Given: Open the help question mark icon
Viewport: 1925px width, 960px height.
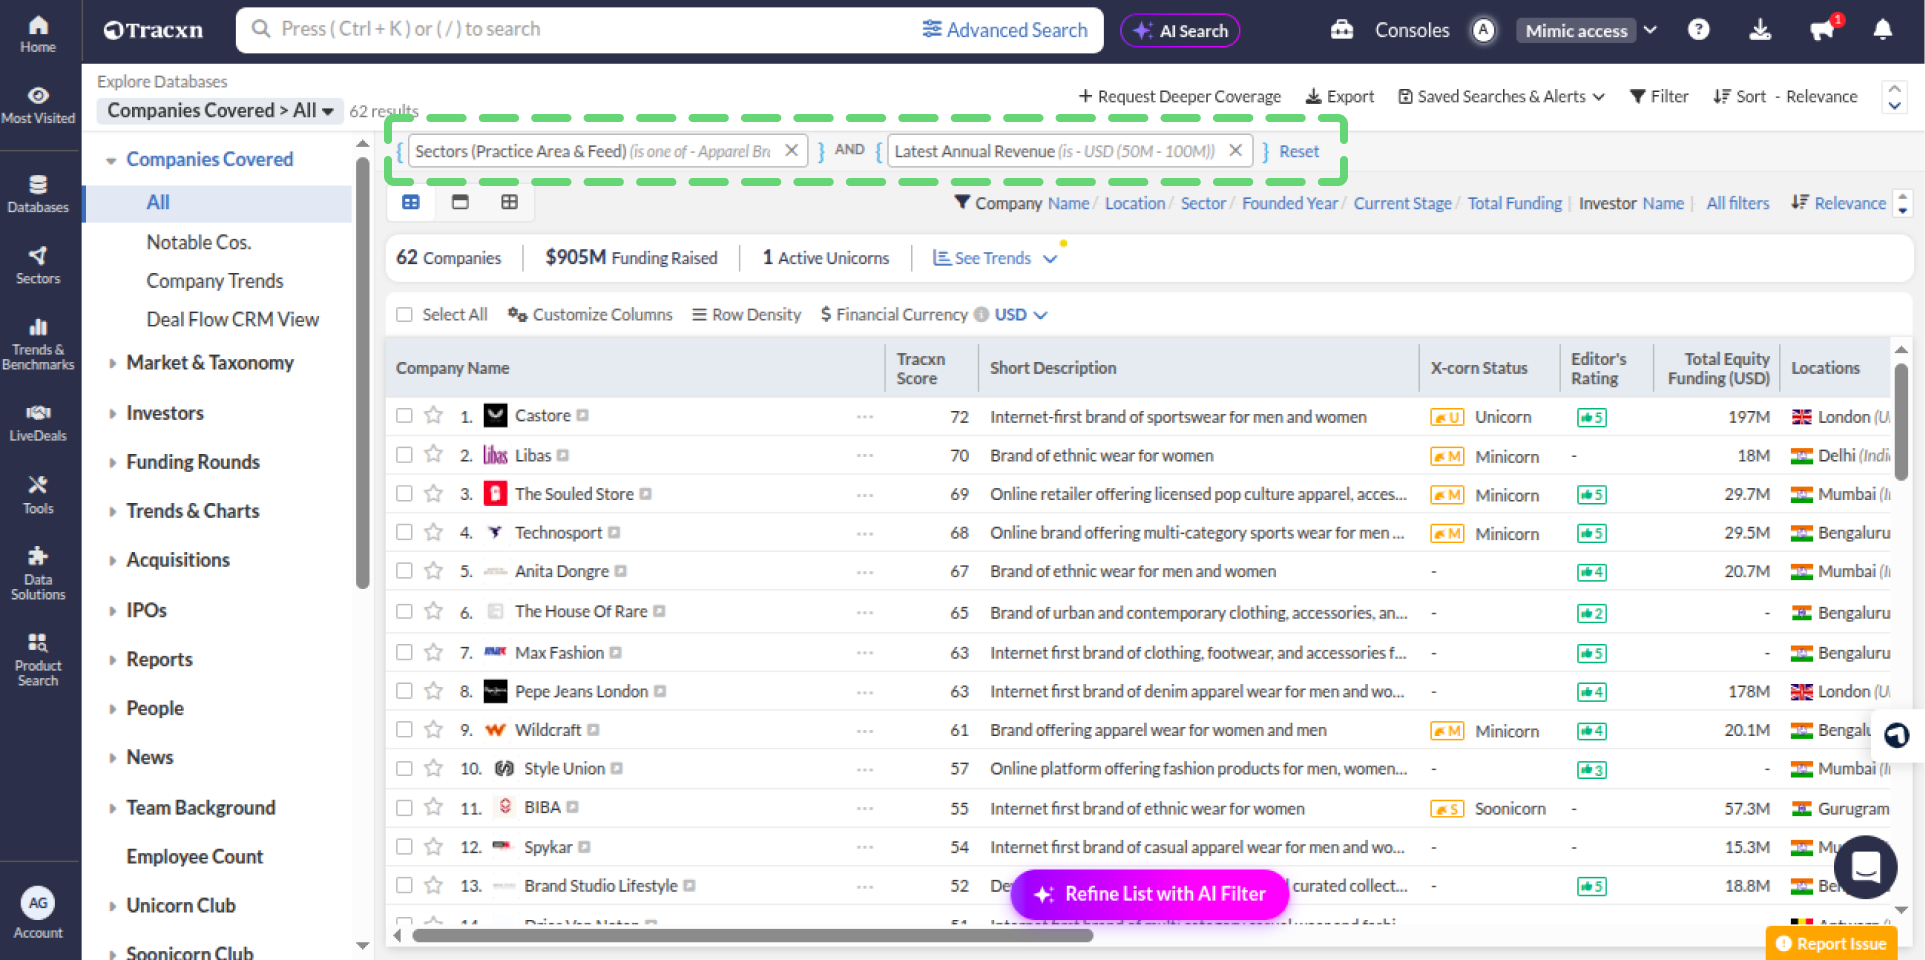Looking at the screenshot, I should tap(1698, 30).
